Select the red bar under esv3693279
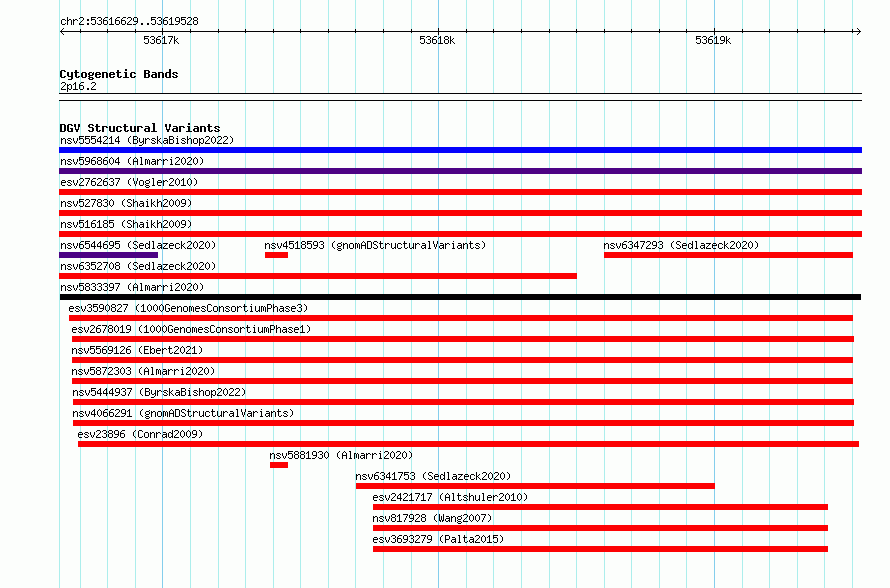 pyautogui.click(x=601, y=549)
